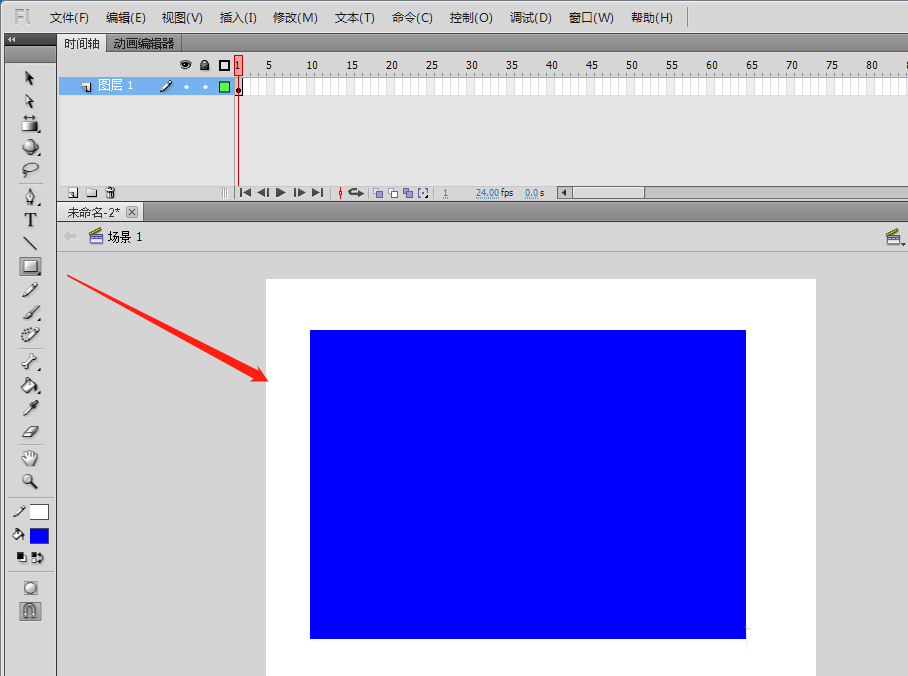Play the timeline animation
The height and width of the screenshot is (676, 908).
click(x=281, y=193)
